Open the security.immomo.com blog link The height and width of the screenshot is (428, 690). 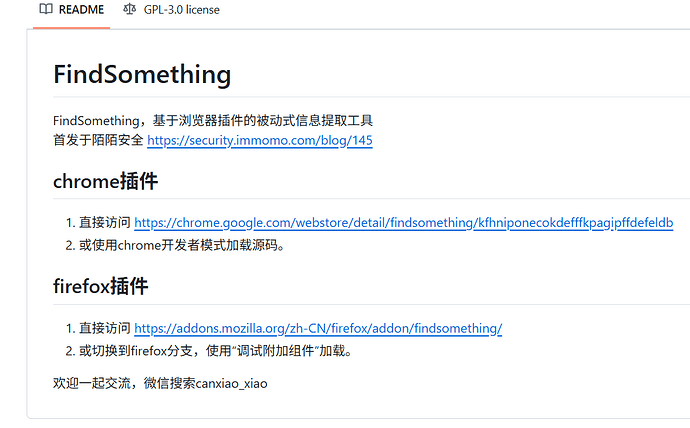[260, 140]
